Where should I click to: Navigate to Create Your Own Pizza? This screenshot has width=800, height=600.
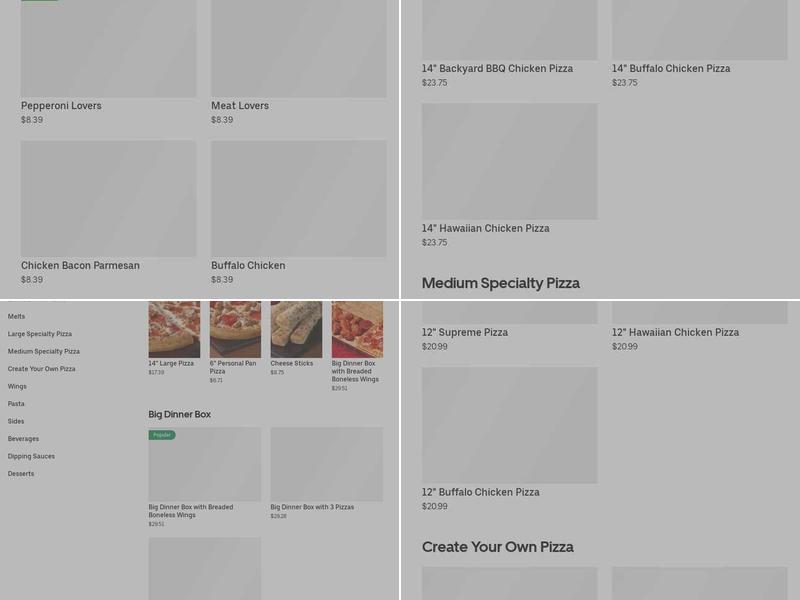(40, 368)
